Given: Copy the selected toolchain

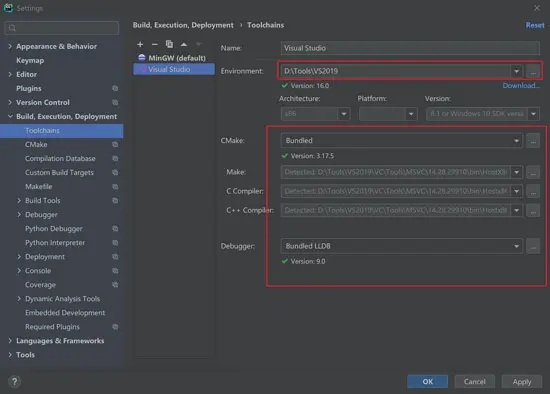Looking at the screenshot, I should 169,44.
